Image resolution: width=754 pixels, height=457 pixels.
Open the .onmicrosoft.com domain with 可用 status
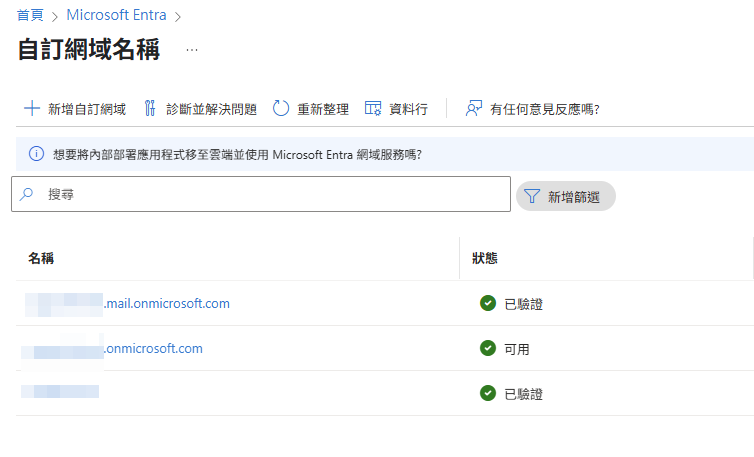153,348
